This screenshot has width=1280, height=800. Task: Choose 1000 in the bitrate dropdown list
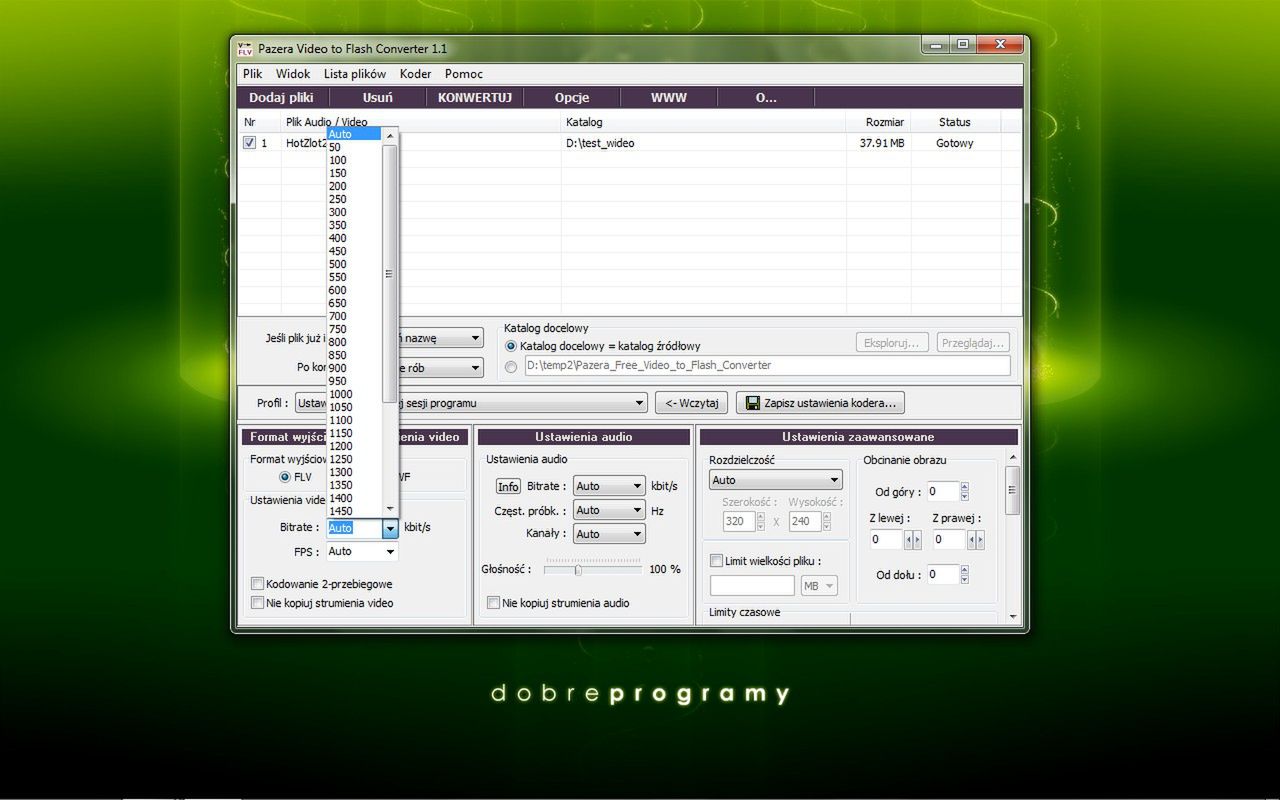[x=354, y=394]
